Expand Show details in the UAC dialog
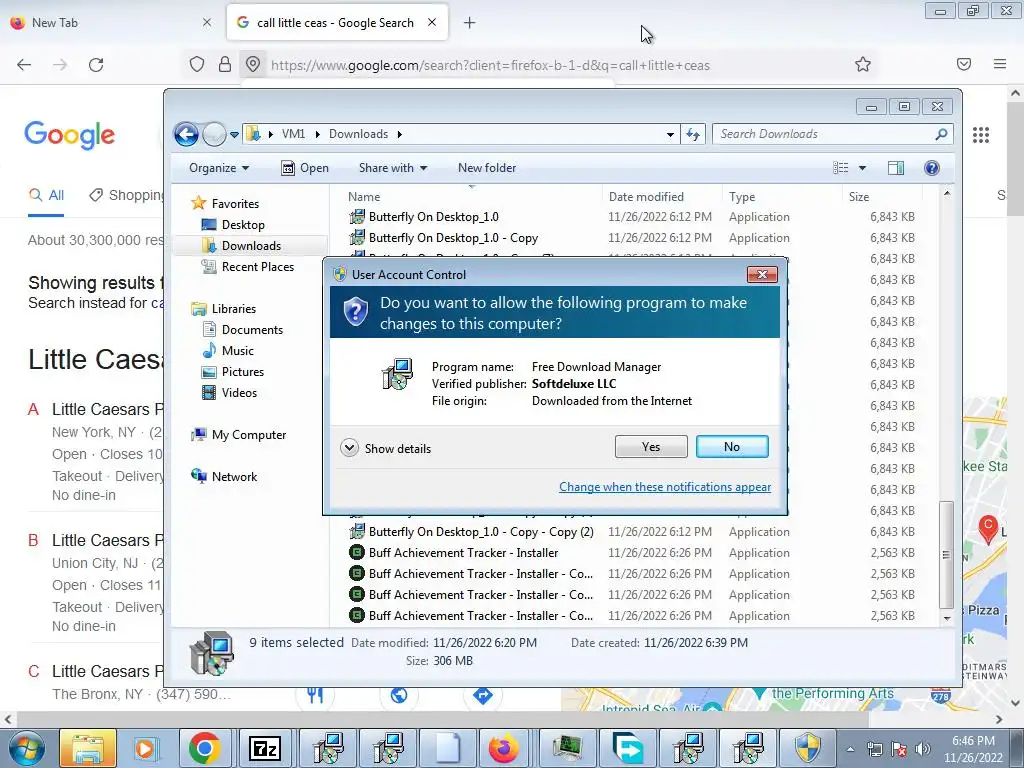 pyautogui.click(x=385, y=448)
